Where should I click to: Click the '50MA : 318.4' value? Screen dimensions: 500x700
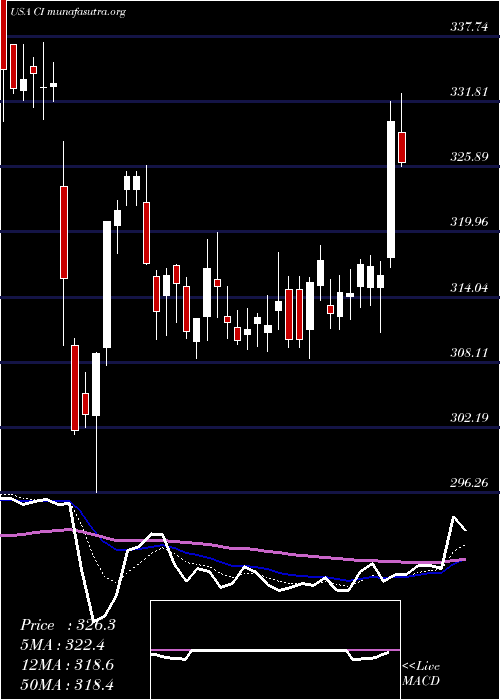click(67, 684)
